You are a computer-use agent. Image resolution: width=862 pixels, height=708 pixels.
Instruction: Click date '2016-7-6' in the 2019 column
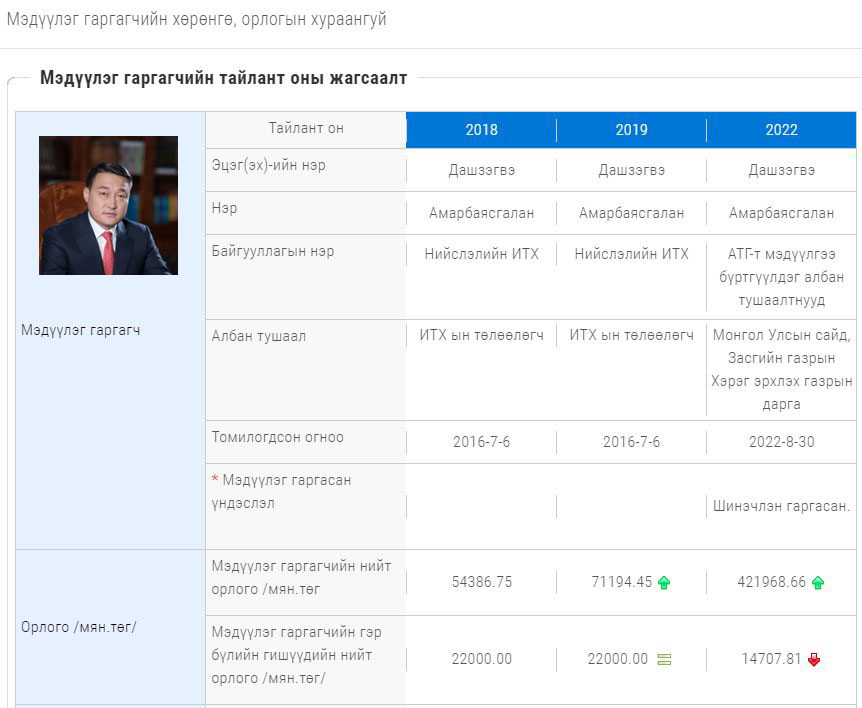point(632,442)
